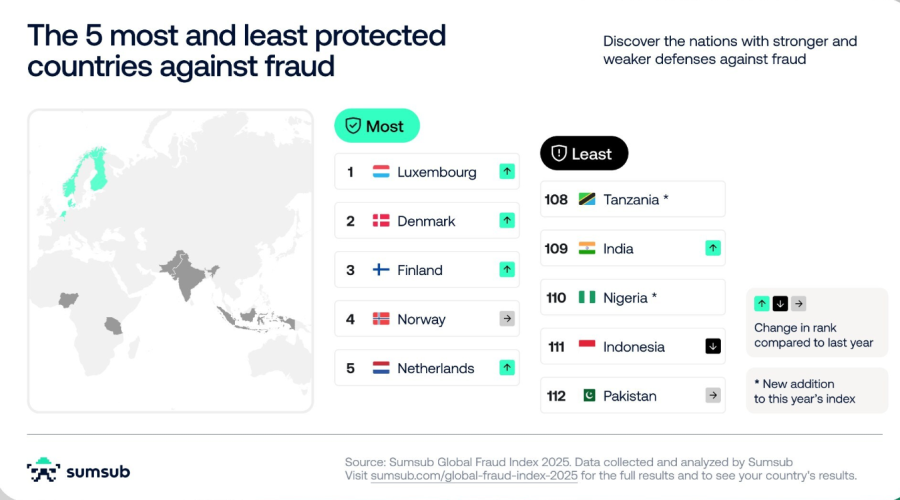Click the Denmark flag icon
This screenshot has height=500, width=900.
coord(381,221)
